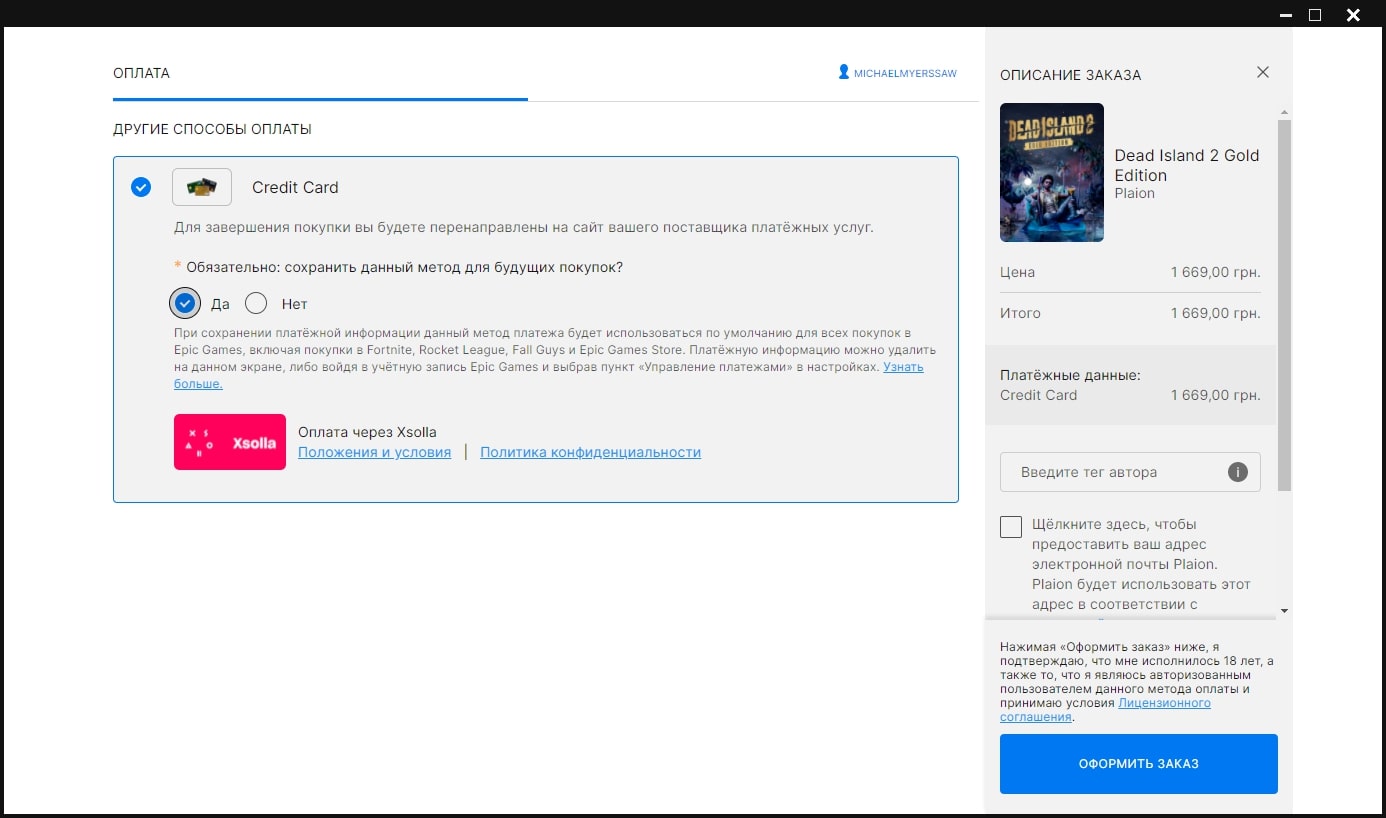The height and width of the screenshot is (818, 1386).
Task: Click the "Plaion" publisher name under title
Action: coord(1135,193)
